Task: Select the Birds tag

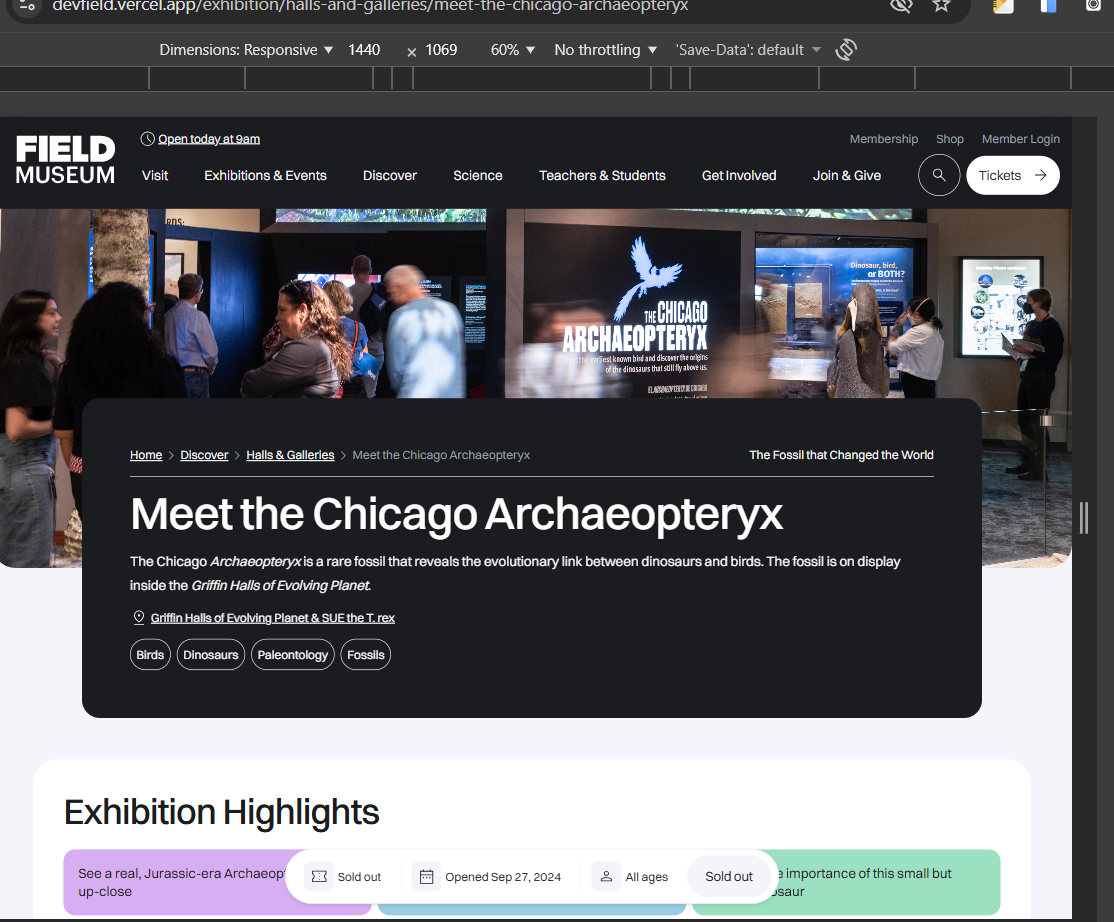Action: pos(150,655)
